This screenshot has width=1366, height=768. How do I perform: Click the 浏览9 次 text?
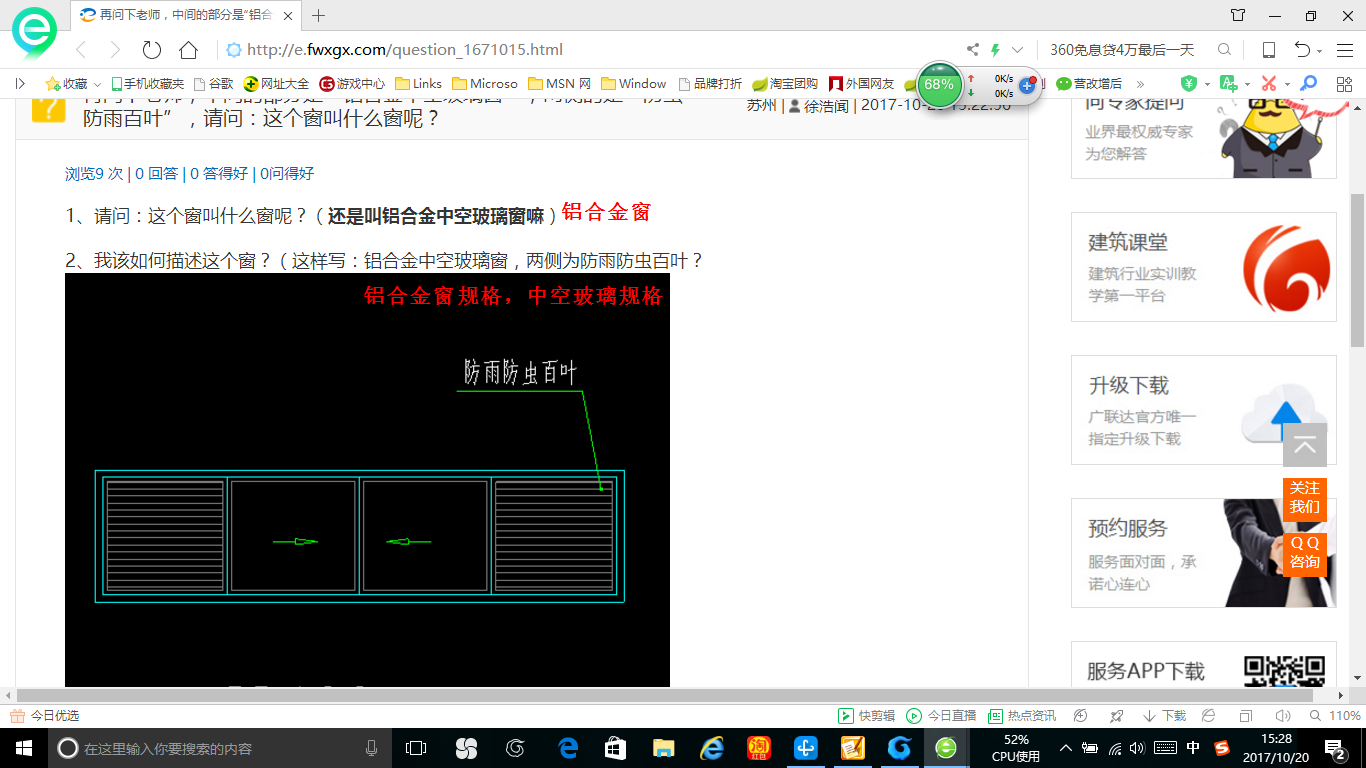point(94,173)
